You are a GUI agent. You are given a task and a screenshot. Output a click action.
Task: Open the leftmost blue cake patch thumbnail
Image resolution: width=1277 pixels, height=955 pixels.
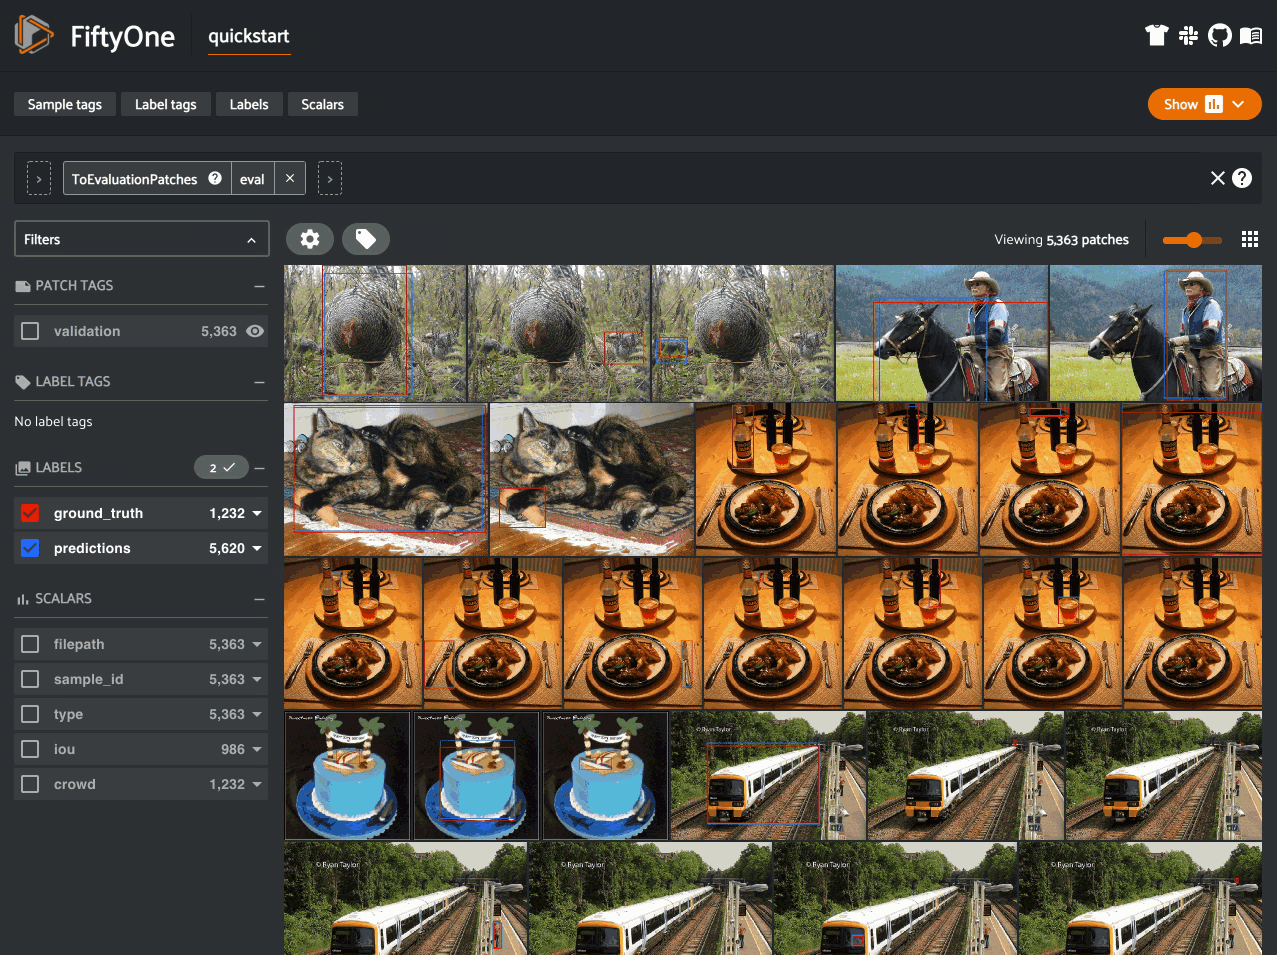pyautogui.click(x=347, y=775)
